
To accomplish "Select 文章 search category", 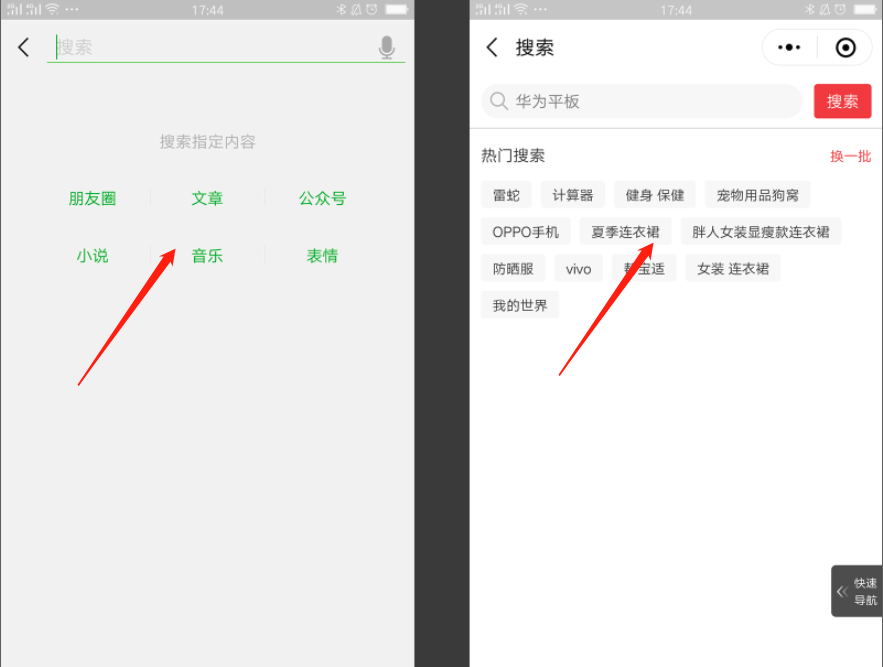I will [207, 198].
